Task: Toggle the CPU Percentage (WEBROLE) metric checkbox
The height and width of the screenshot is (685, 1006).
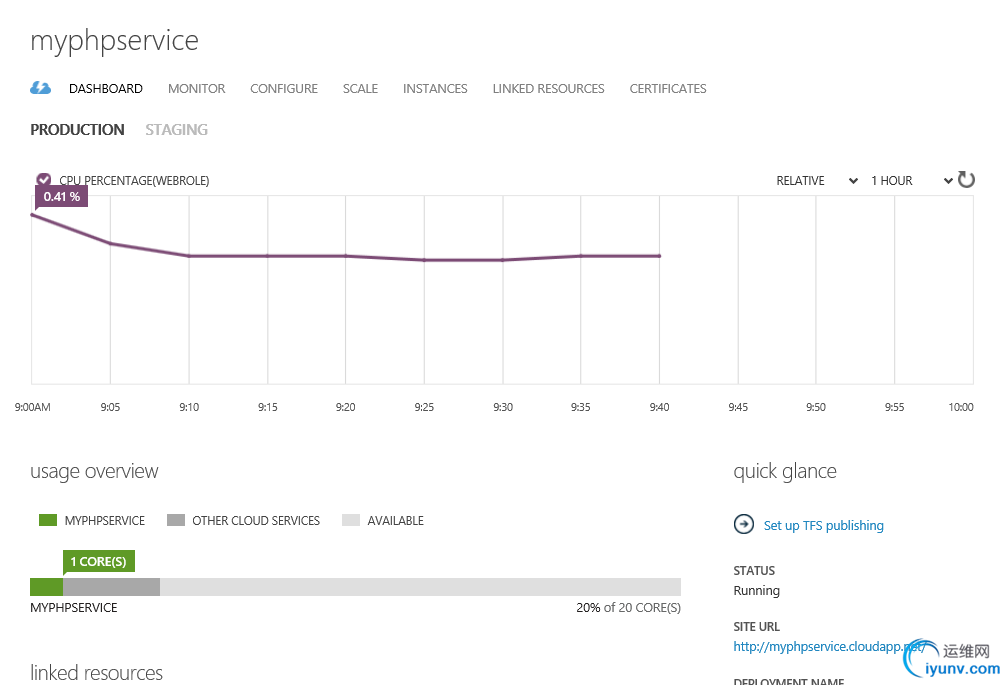Action: [x=44, y=180]
